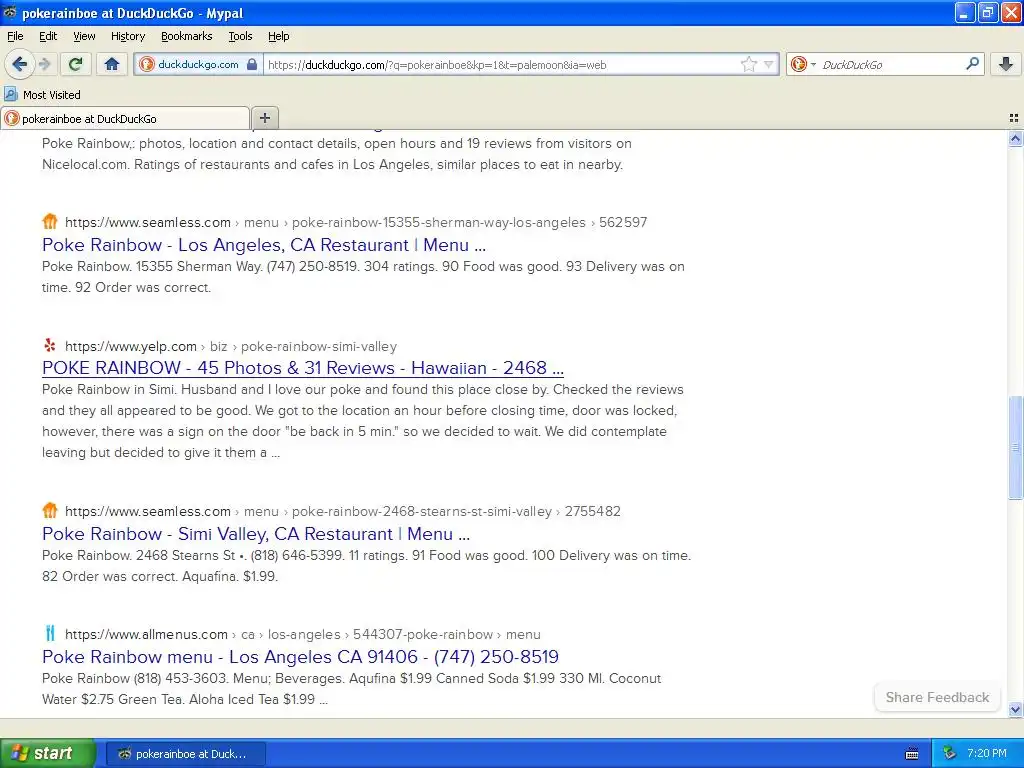Open the Windows start menu

coord(47,753)
